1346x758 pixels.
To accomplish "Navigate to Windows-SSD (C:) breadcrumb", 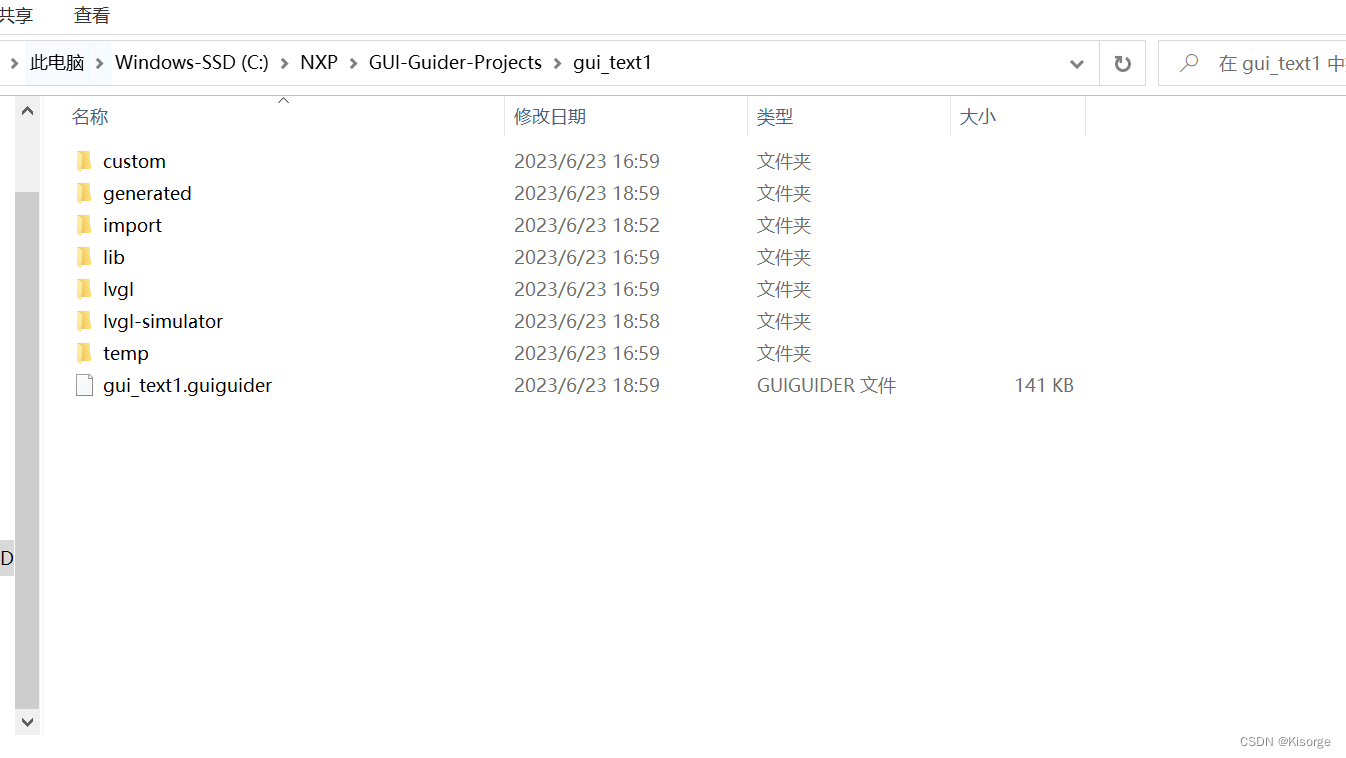I will tap(192, 63).
